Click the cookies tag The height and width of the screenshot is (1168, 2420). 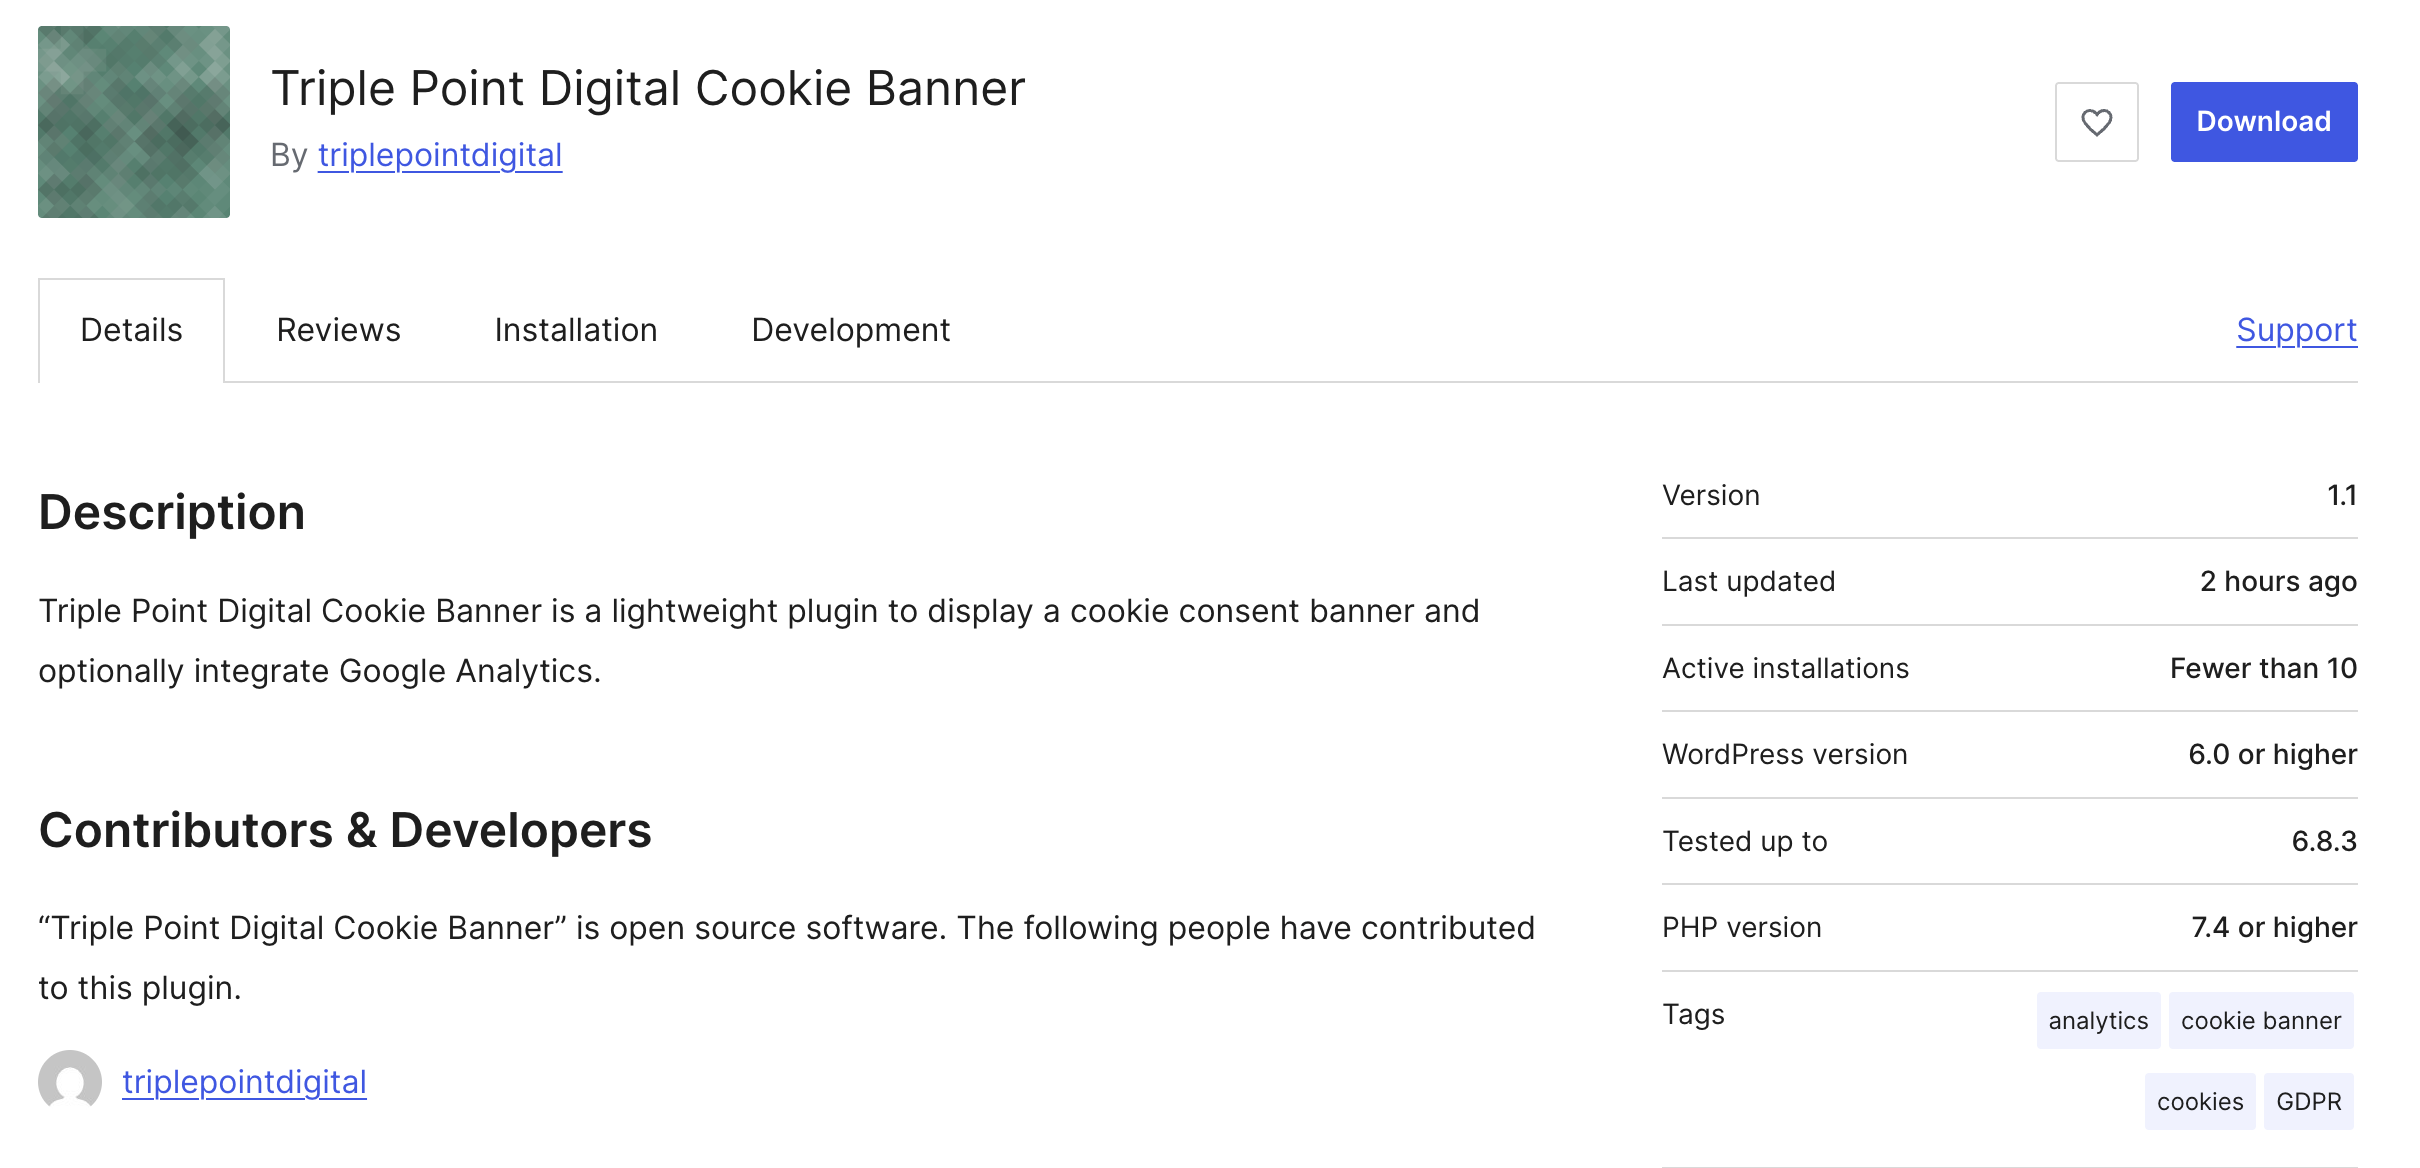(x=2199, y=1101)
